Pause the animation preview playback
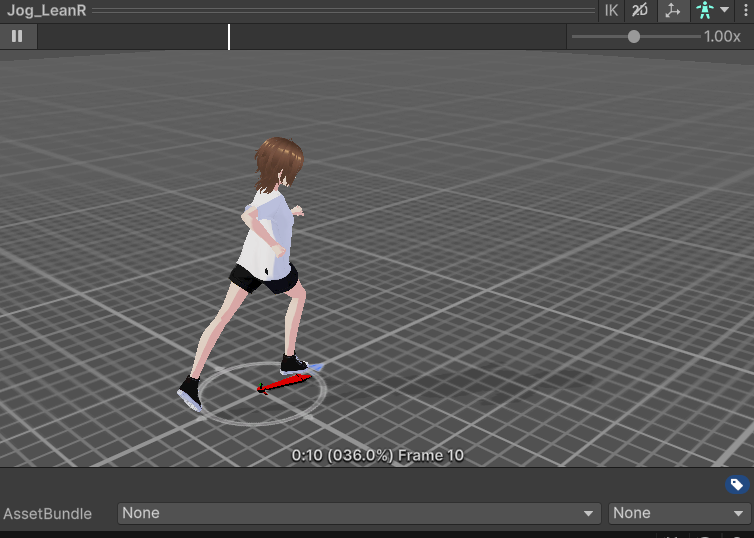The width and height of the screenshot is (754, 538). click(17, 37)
